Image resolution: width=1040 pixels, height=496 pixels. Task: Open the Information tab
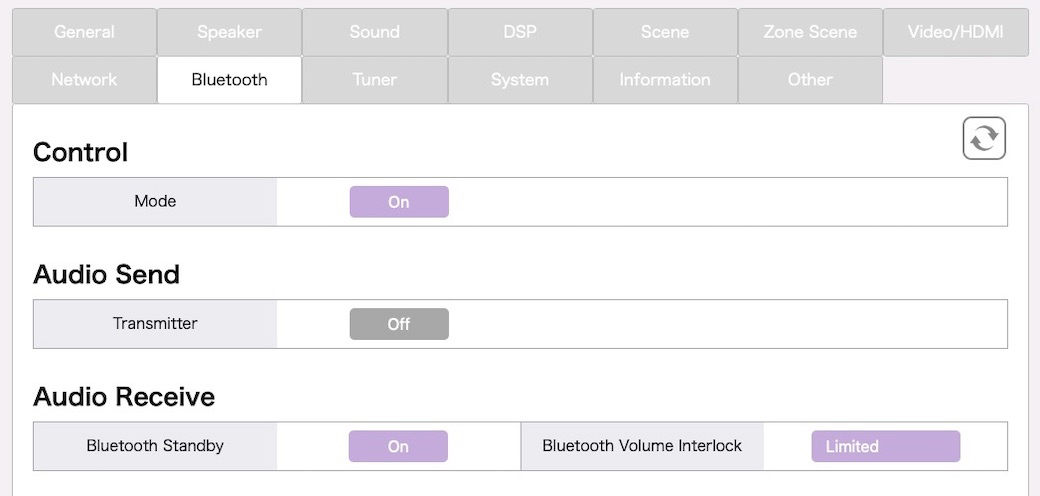click(x=665, y=80)
